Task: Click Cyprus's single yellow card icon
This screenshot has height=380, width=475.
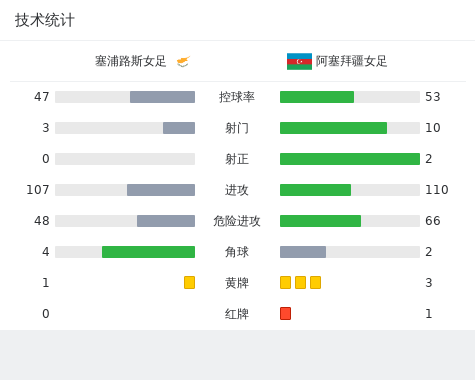Action: tap(189, 282)
